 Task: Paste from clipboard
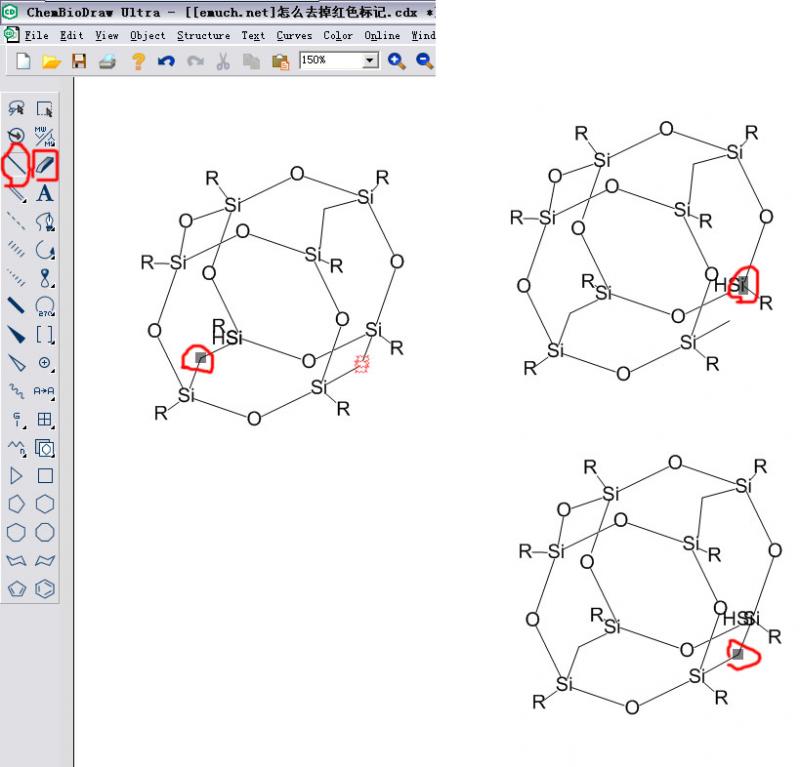(280, 62)
